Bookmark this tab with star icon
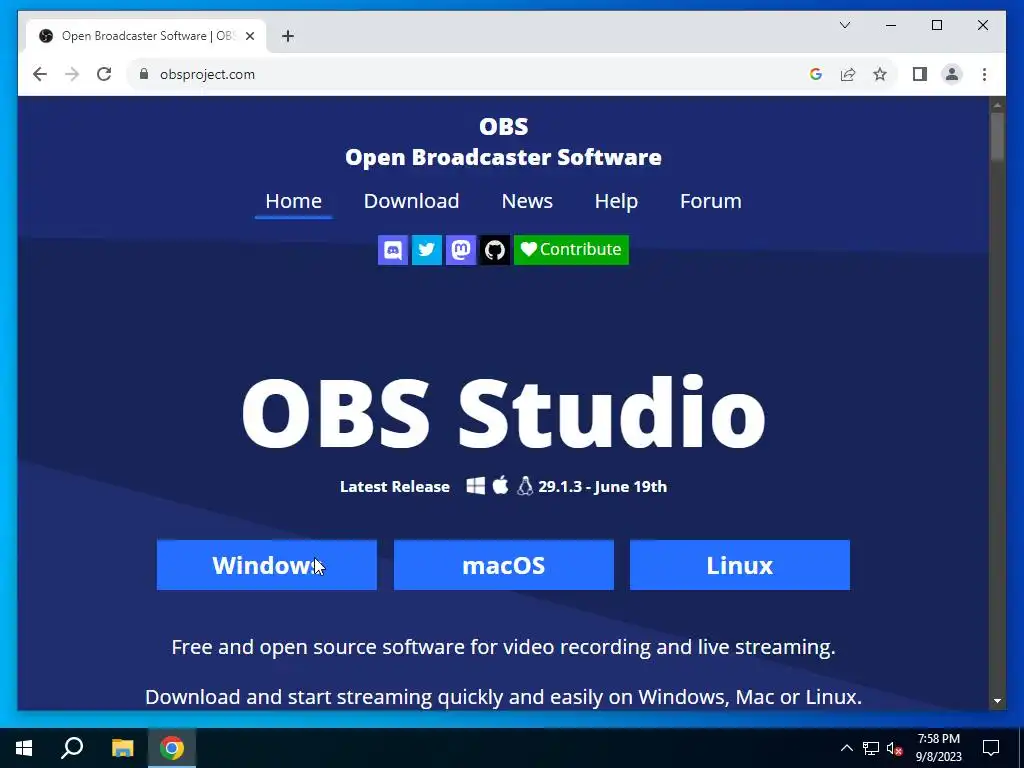This screenshot has width=1024, height=768. [x=880, y=74]
